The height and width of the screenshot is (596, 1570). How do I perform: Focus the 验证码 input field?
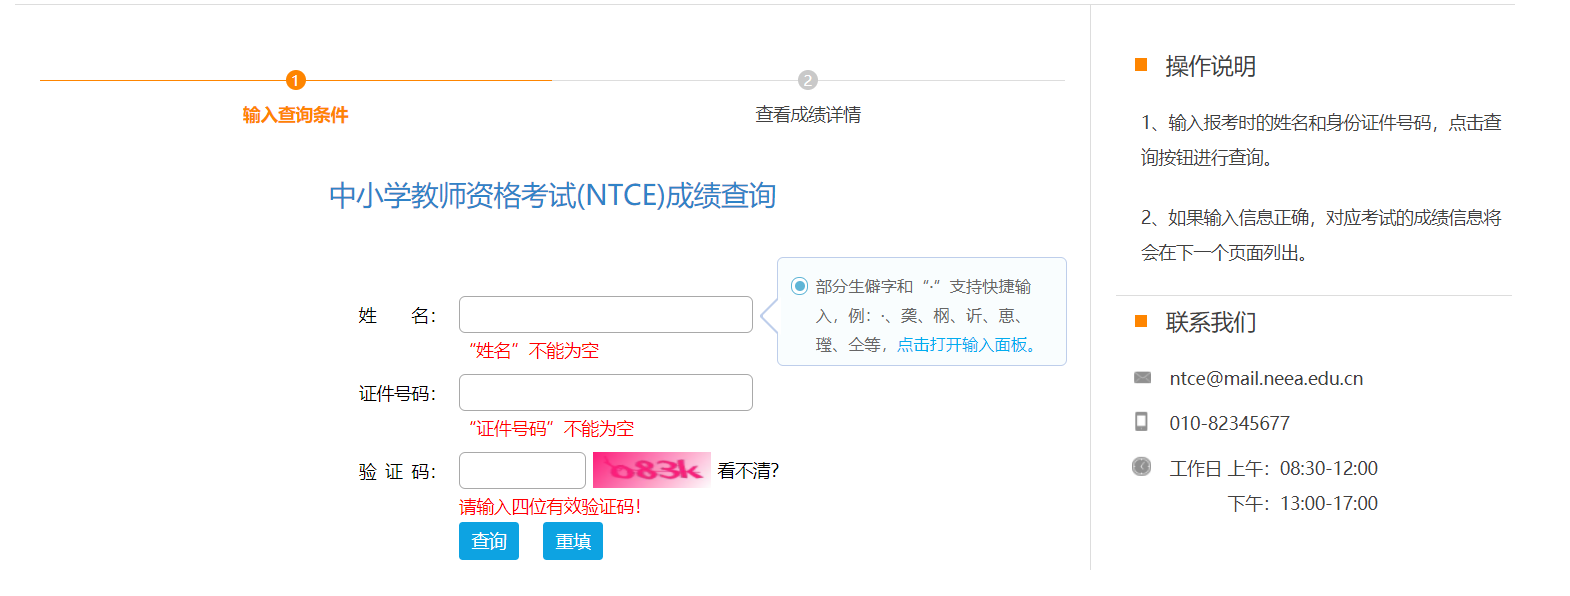pyautogui.click(x=522, y=470)
